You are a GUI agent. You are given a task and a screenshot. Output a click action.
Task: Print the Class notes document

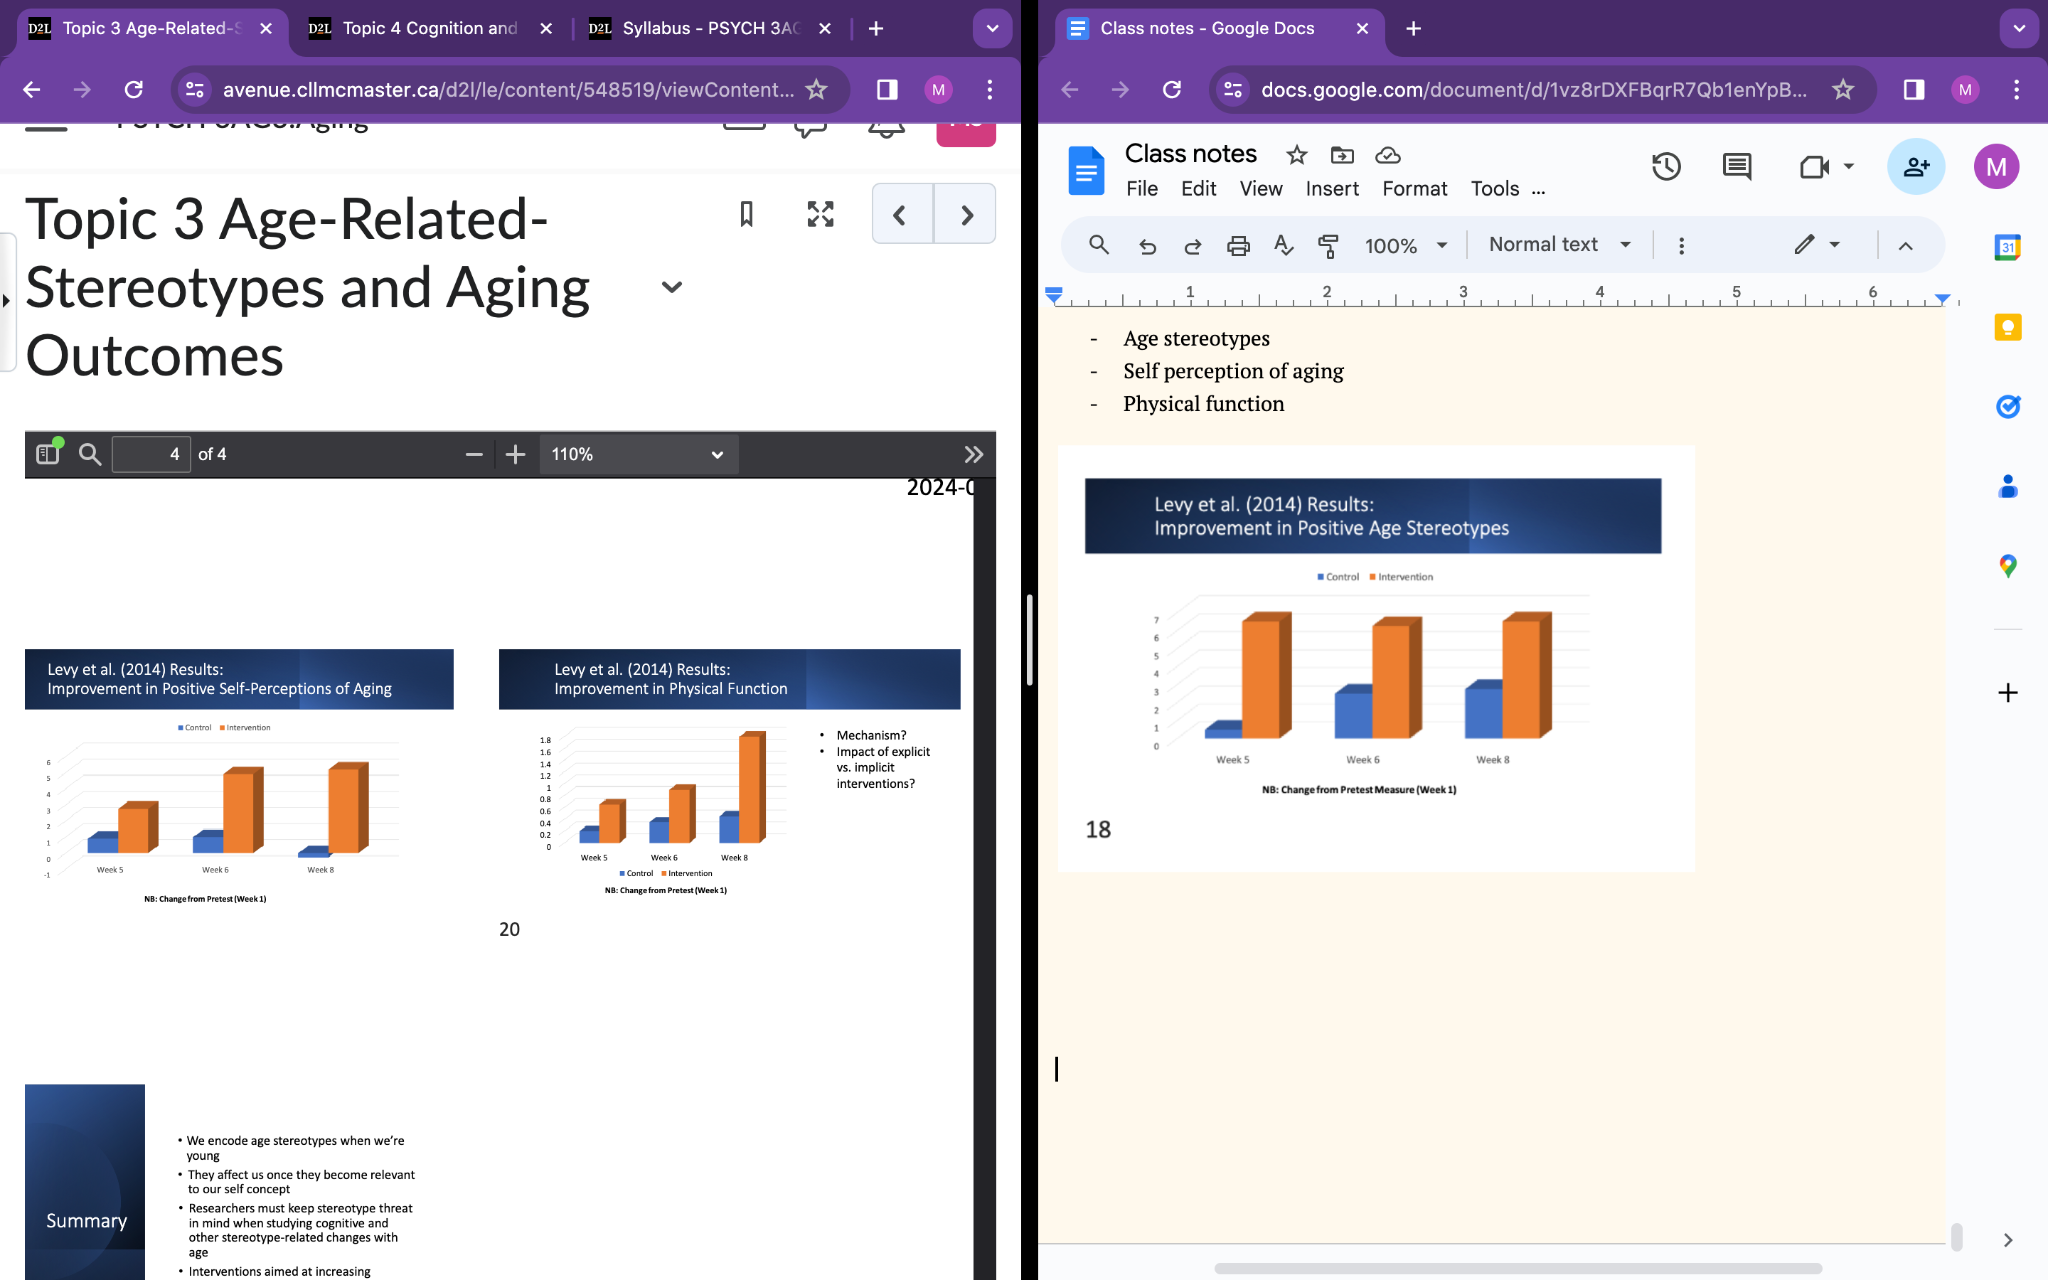click(1238, 246)
